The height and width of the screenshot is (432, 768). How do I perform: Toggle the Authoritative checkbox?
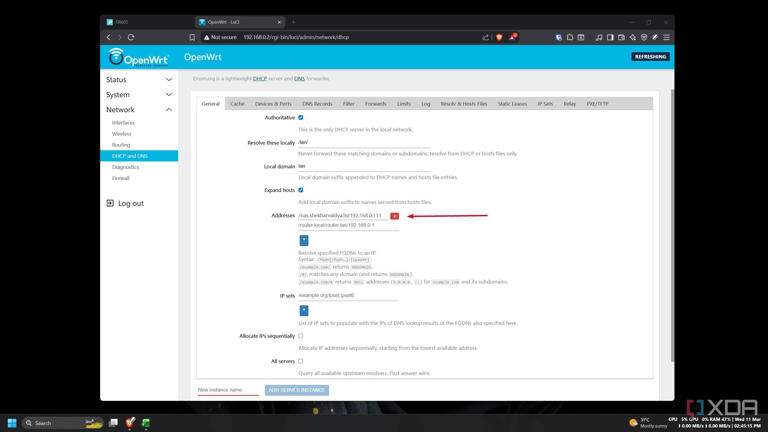[301, 118]
